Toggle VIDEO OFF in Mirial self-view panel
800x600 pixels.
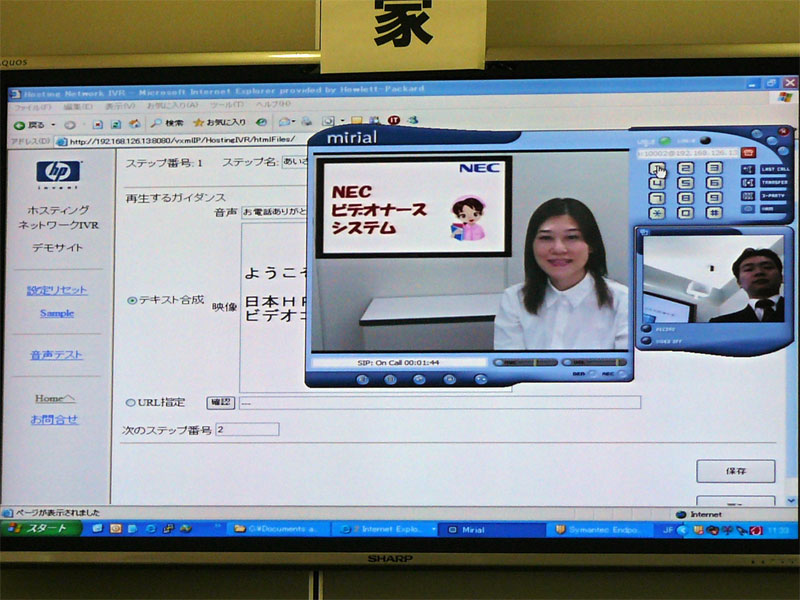(646, 341)
